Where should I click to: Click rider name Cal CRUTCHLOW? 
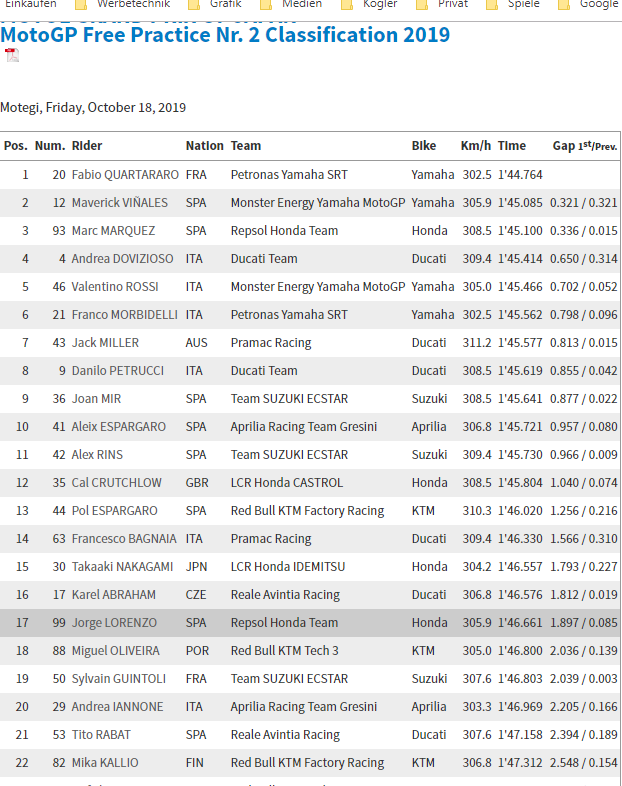tap(116, 483)
